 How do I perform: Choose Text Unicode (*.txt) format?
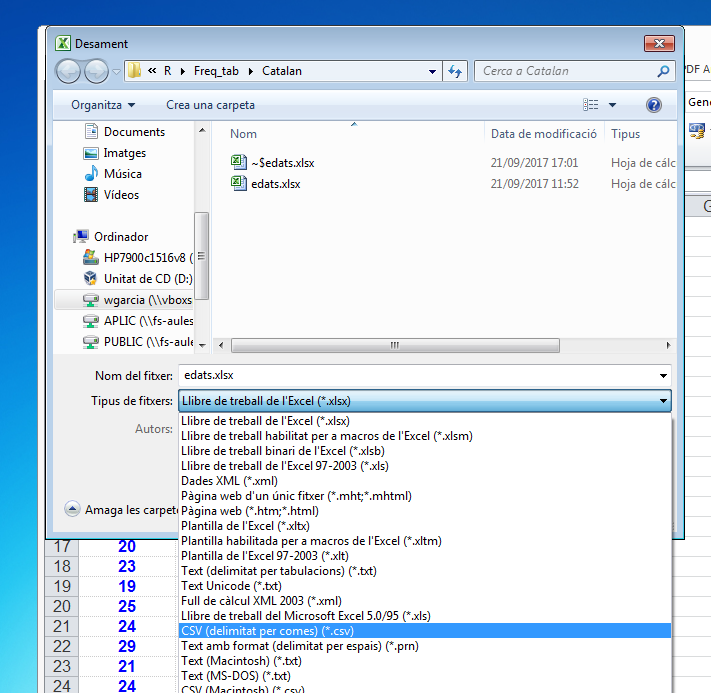tap(425, 586)
